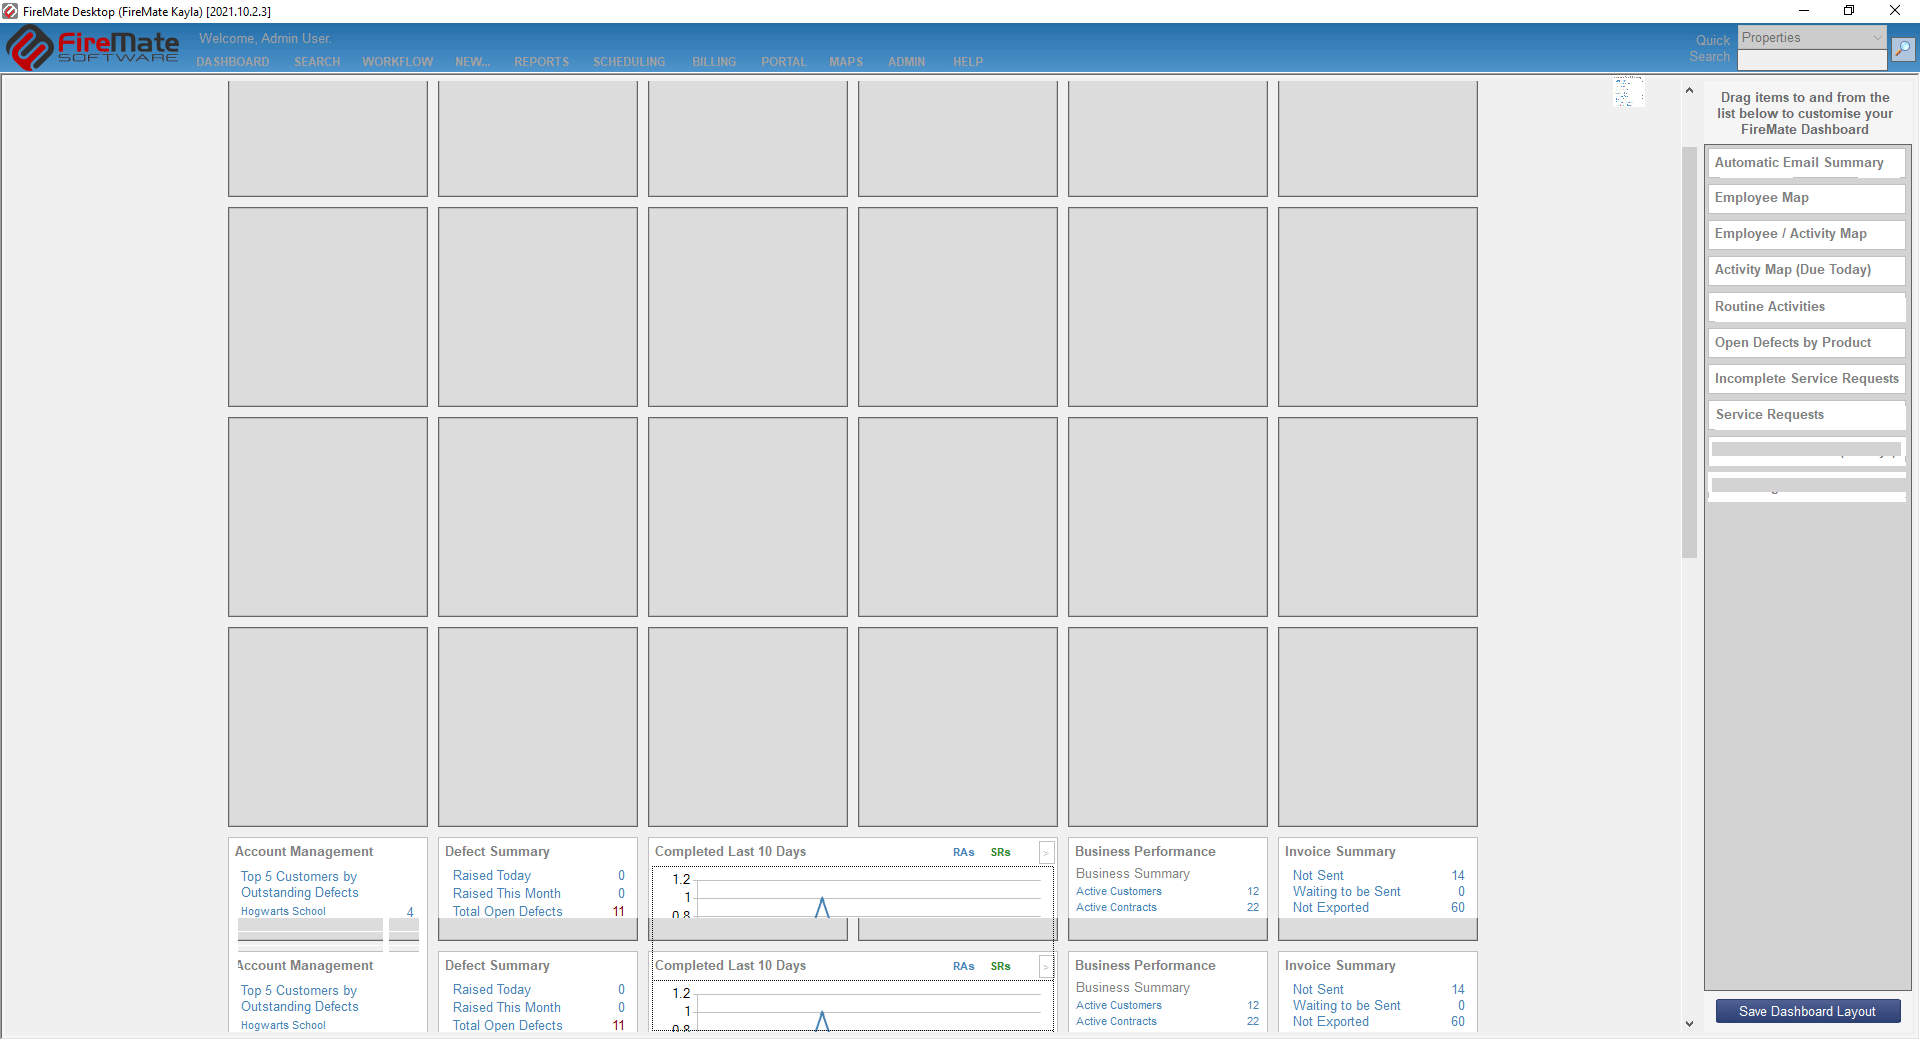Click the SRs link in Completed Last 10 Days
The height and width of the screenshot is (1040, 1920).
[1000, 852]
